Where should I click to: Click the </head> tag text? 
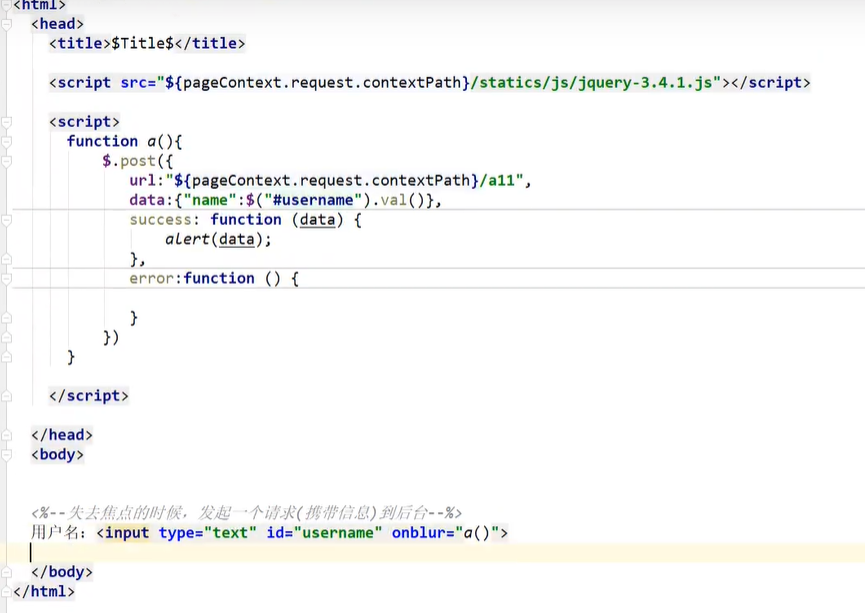pyautogui.click(x=62, y=435)
